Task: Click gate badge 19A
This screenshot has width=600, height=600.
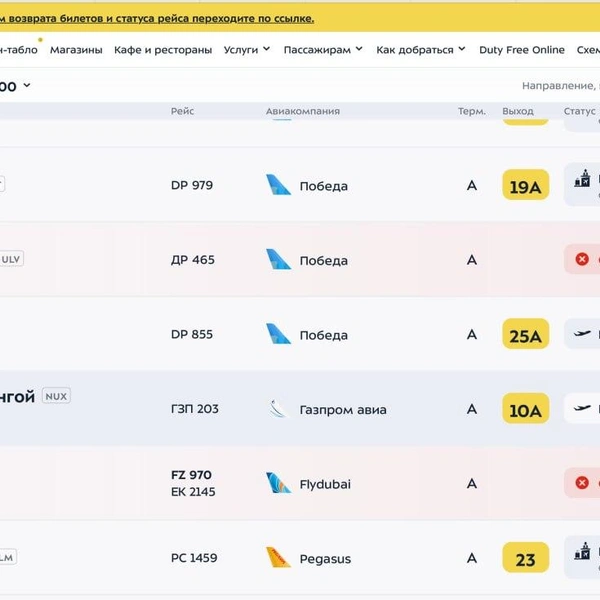Action: point(525,185)
